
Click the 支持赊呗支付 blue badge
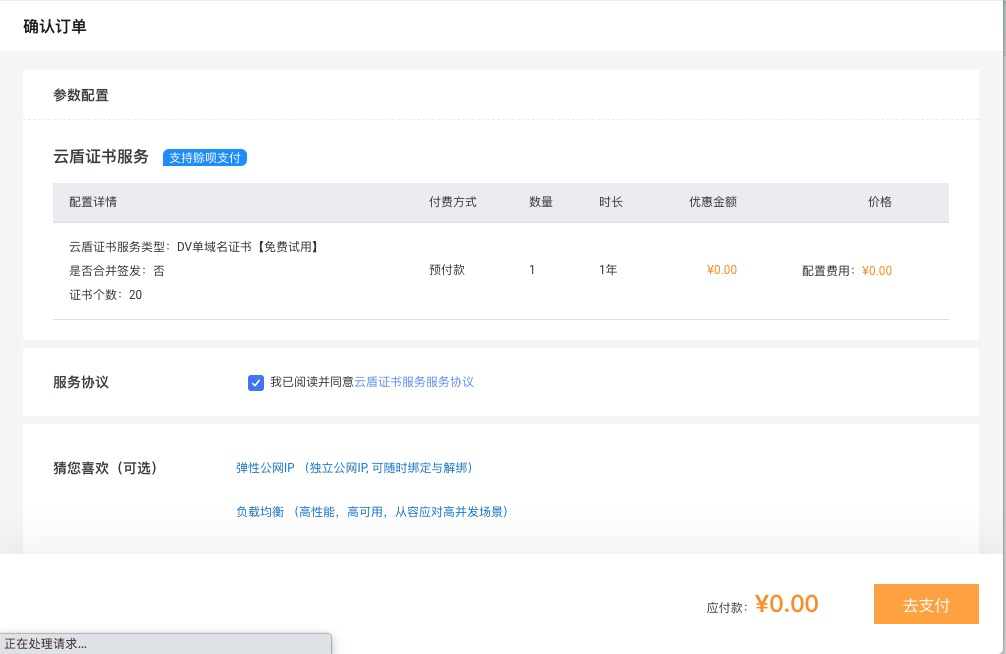(x=205, y=158)
